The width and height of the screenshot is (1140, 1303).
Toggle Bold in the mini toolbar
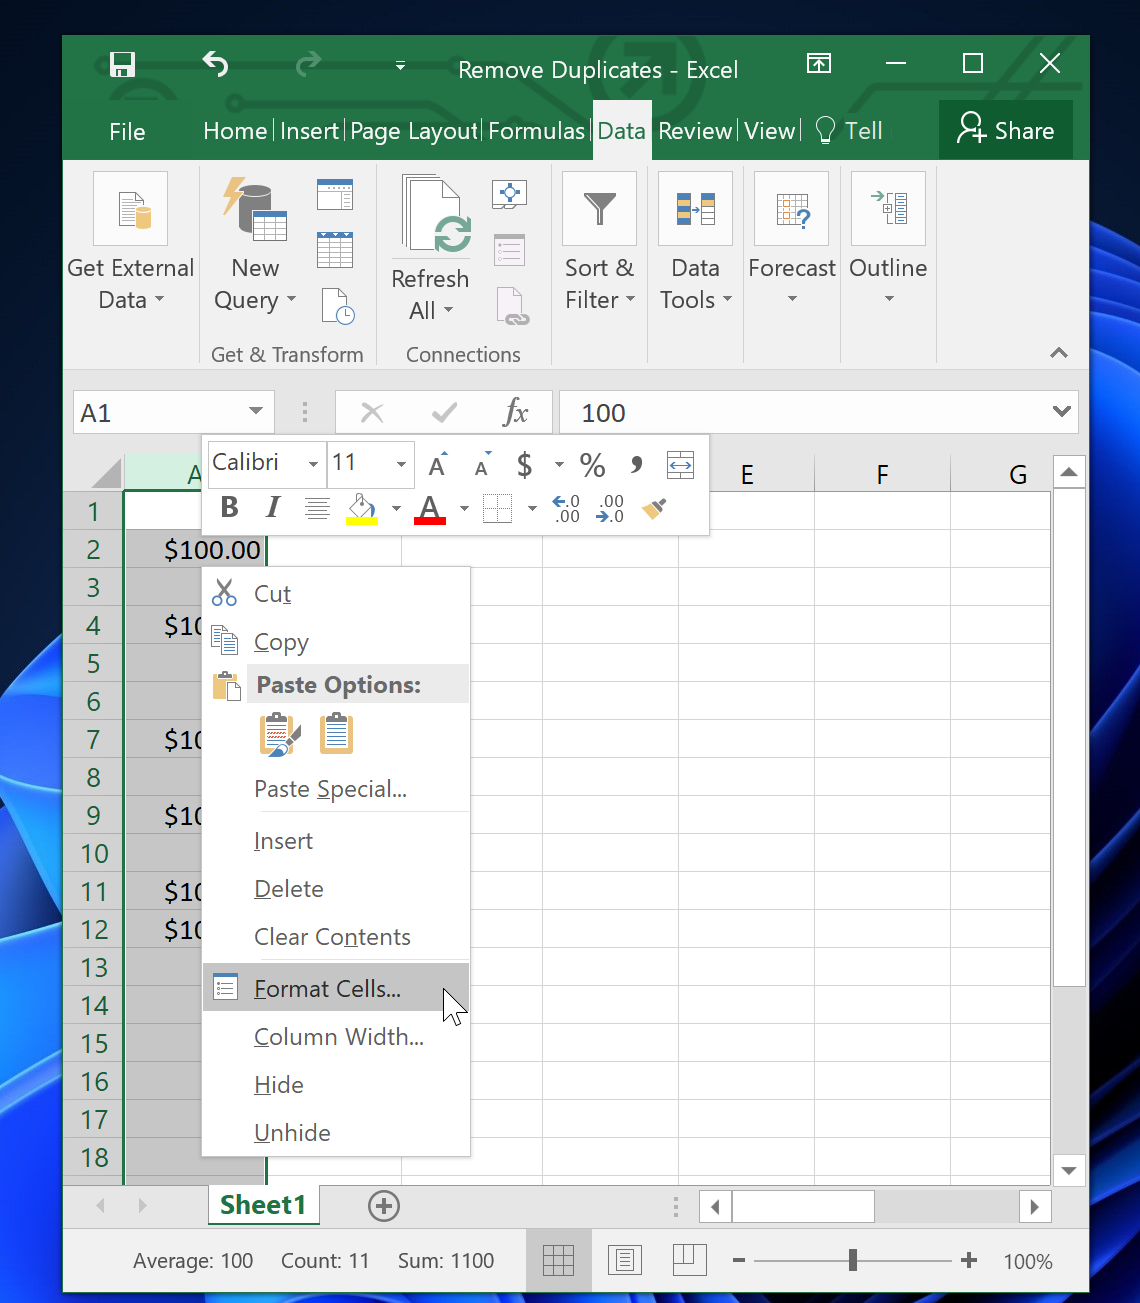(x=230, y=508)
